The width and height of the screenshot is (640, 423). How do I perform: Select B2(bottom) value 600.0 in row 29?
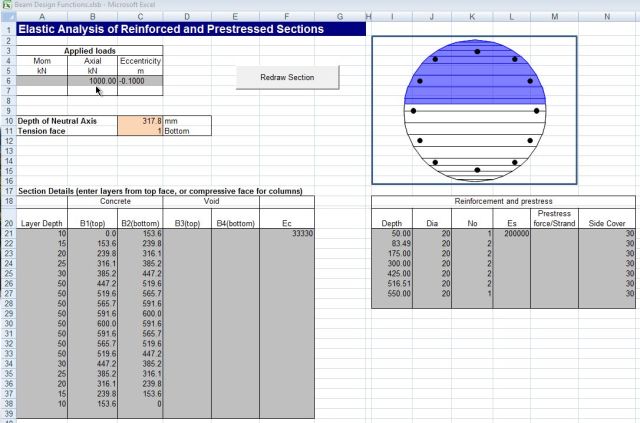(140, 314)
